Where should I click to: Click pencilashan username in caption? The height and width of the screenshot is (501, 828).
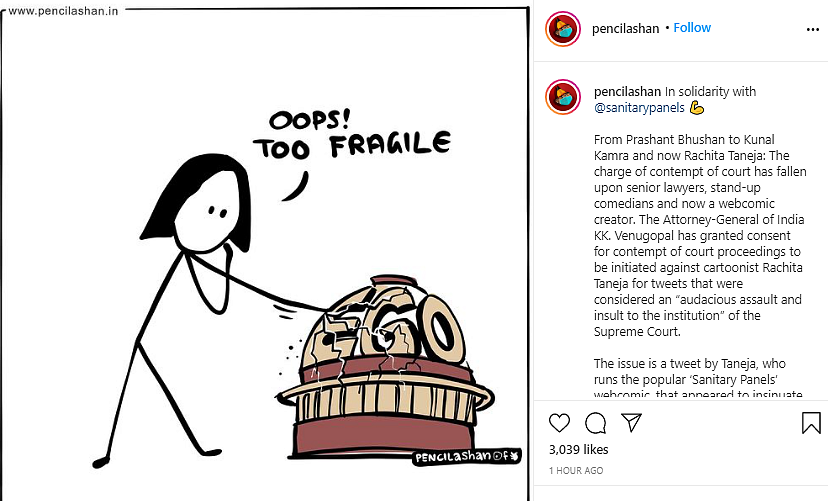tap(627, 91)
